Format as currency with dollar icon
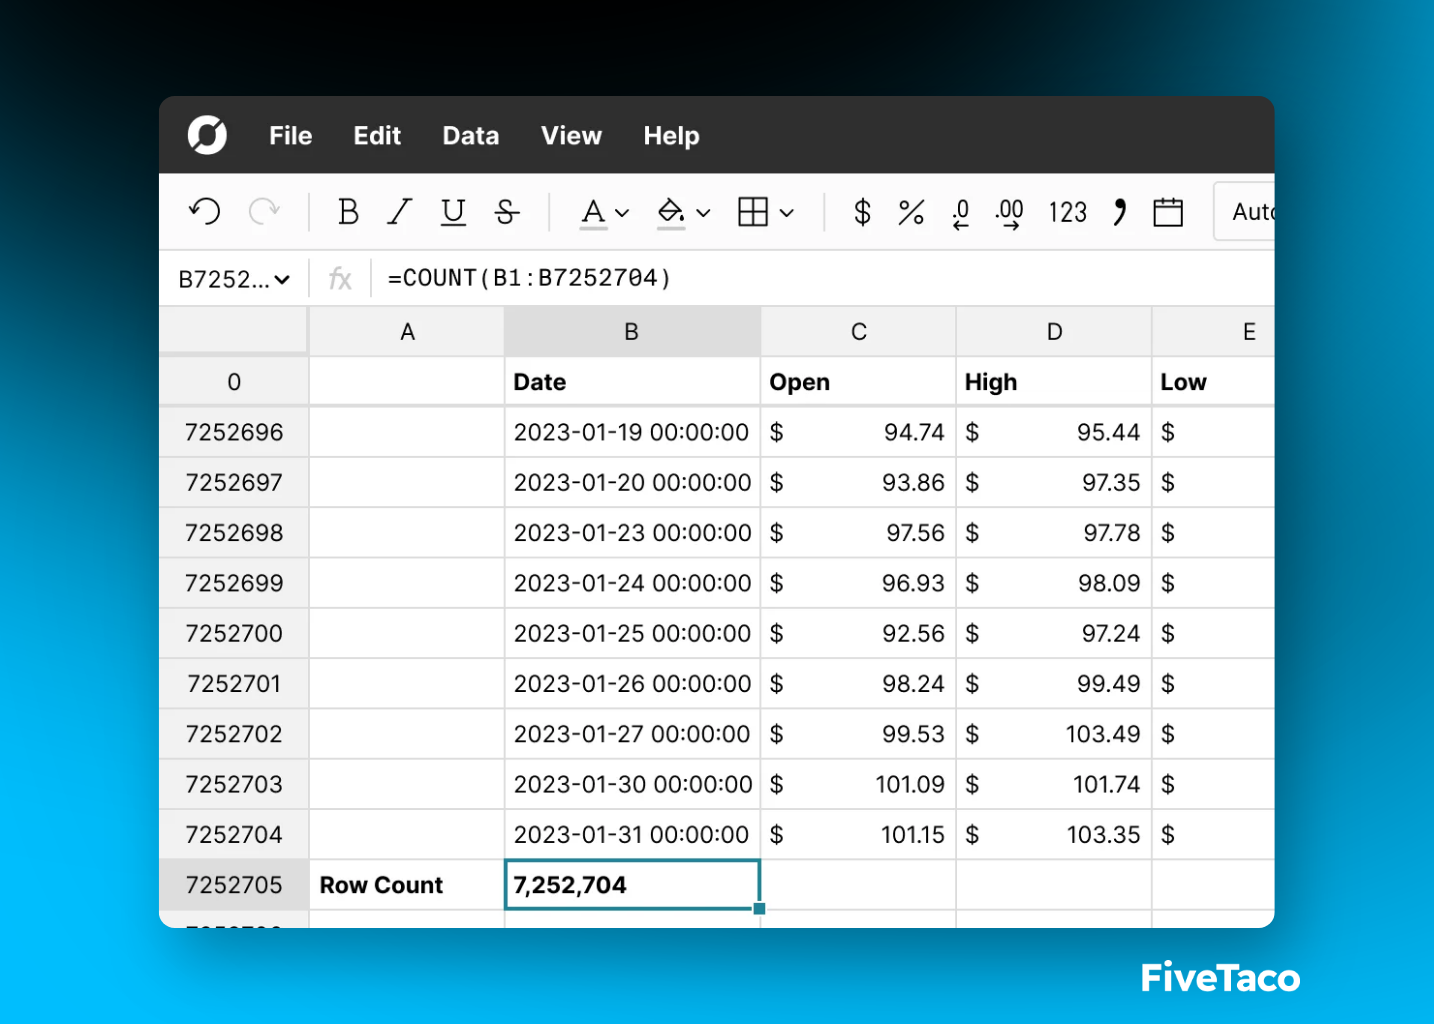 862,212
